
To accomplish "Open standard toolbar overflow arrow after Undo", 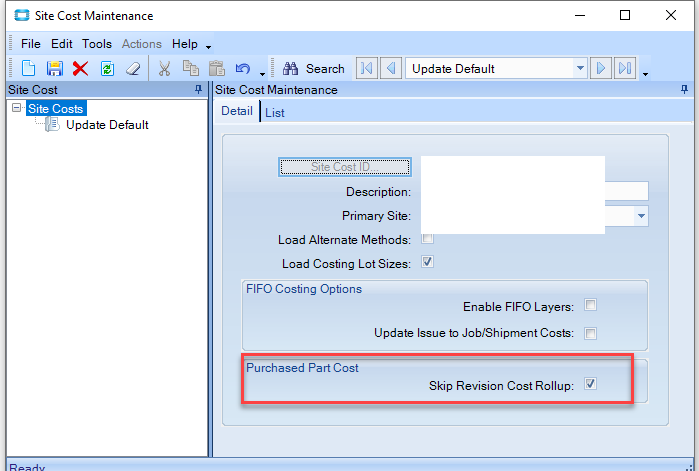I will [262, 74].
